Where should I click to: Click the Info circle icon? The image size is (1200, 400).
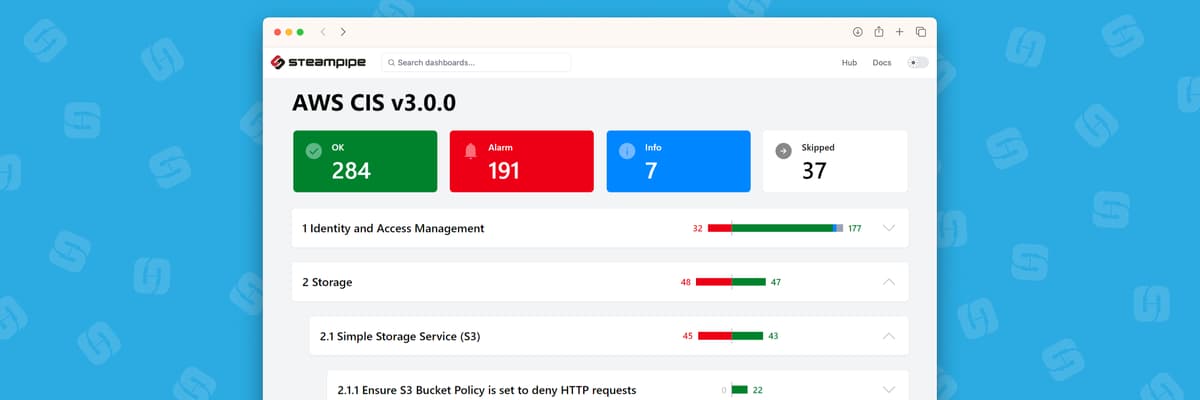click(x=627, y=151)
